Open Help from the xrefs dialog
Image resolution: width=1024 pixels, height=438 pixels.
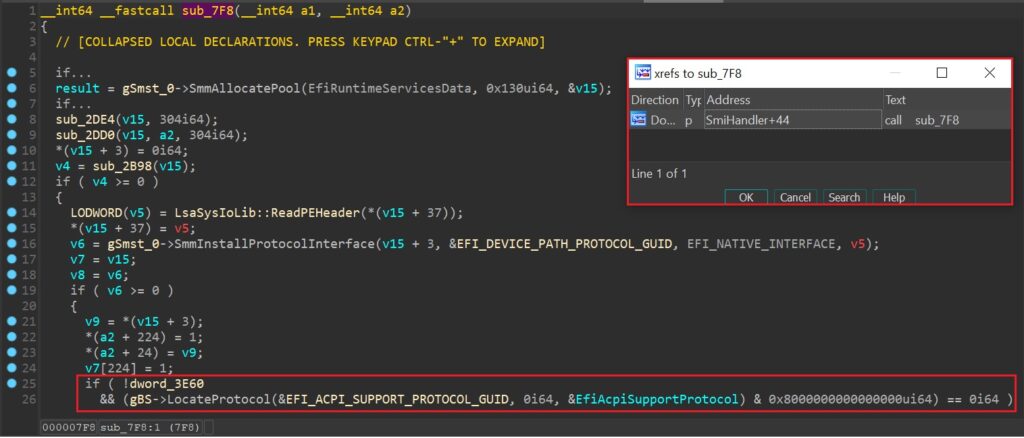(893, 197)
